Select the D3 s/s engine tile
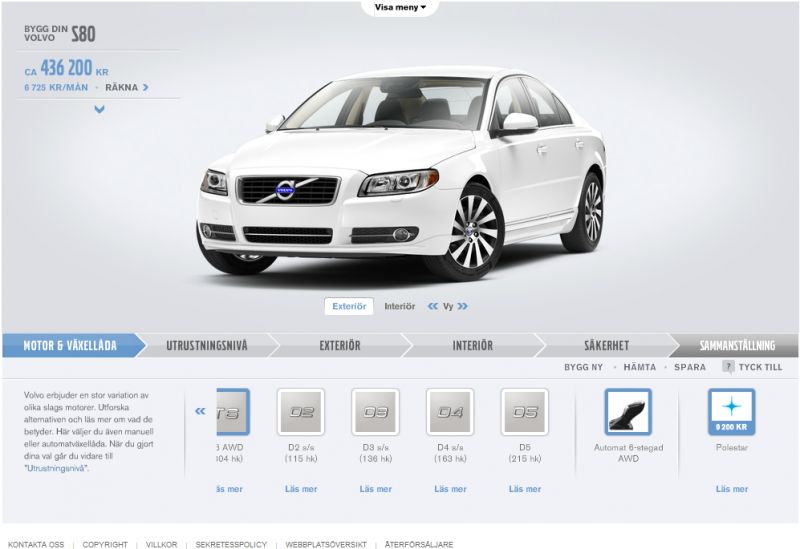Screen dimensions: 800x549 coord(376,412)
